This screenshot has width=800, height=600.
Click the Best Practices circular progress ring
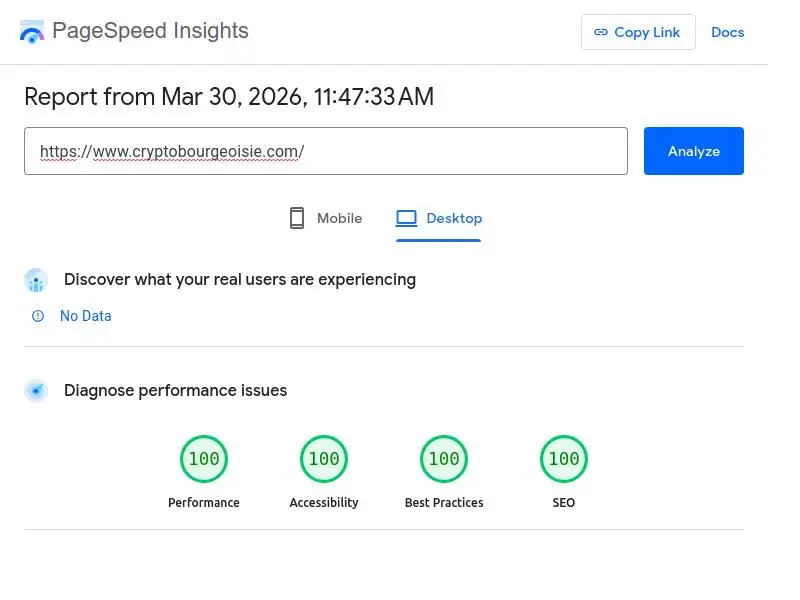coord(444,458)
